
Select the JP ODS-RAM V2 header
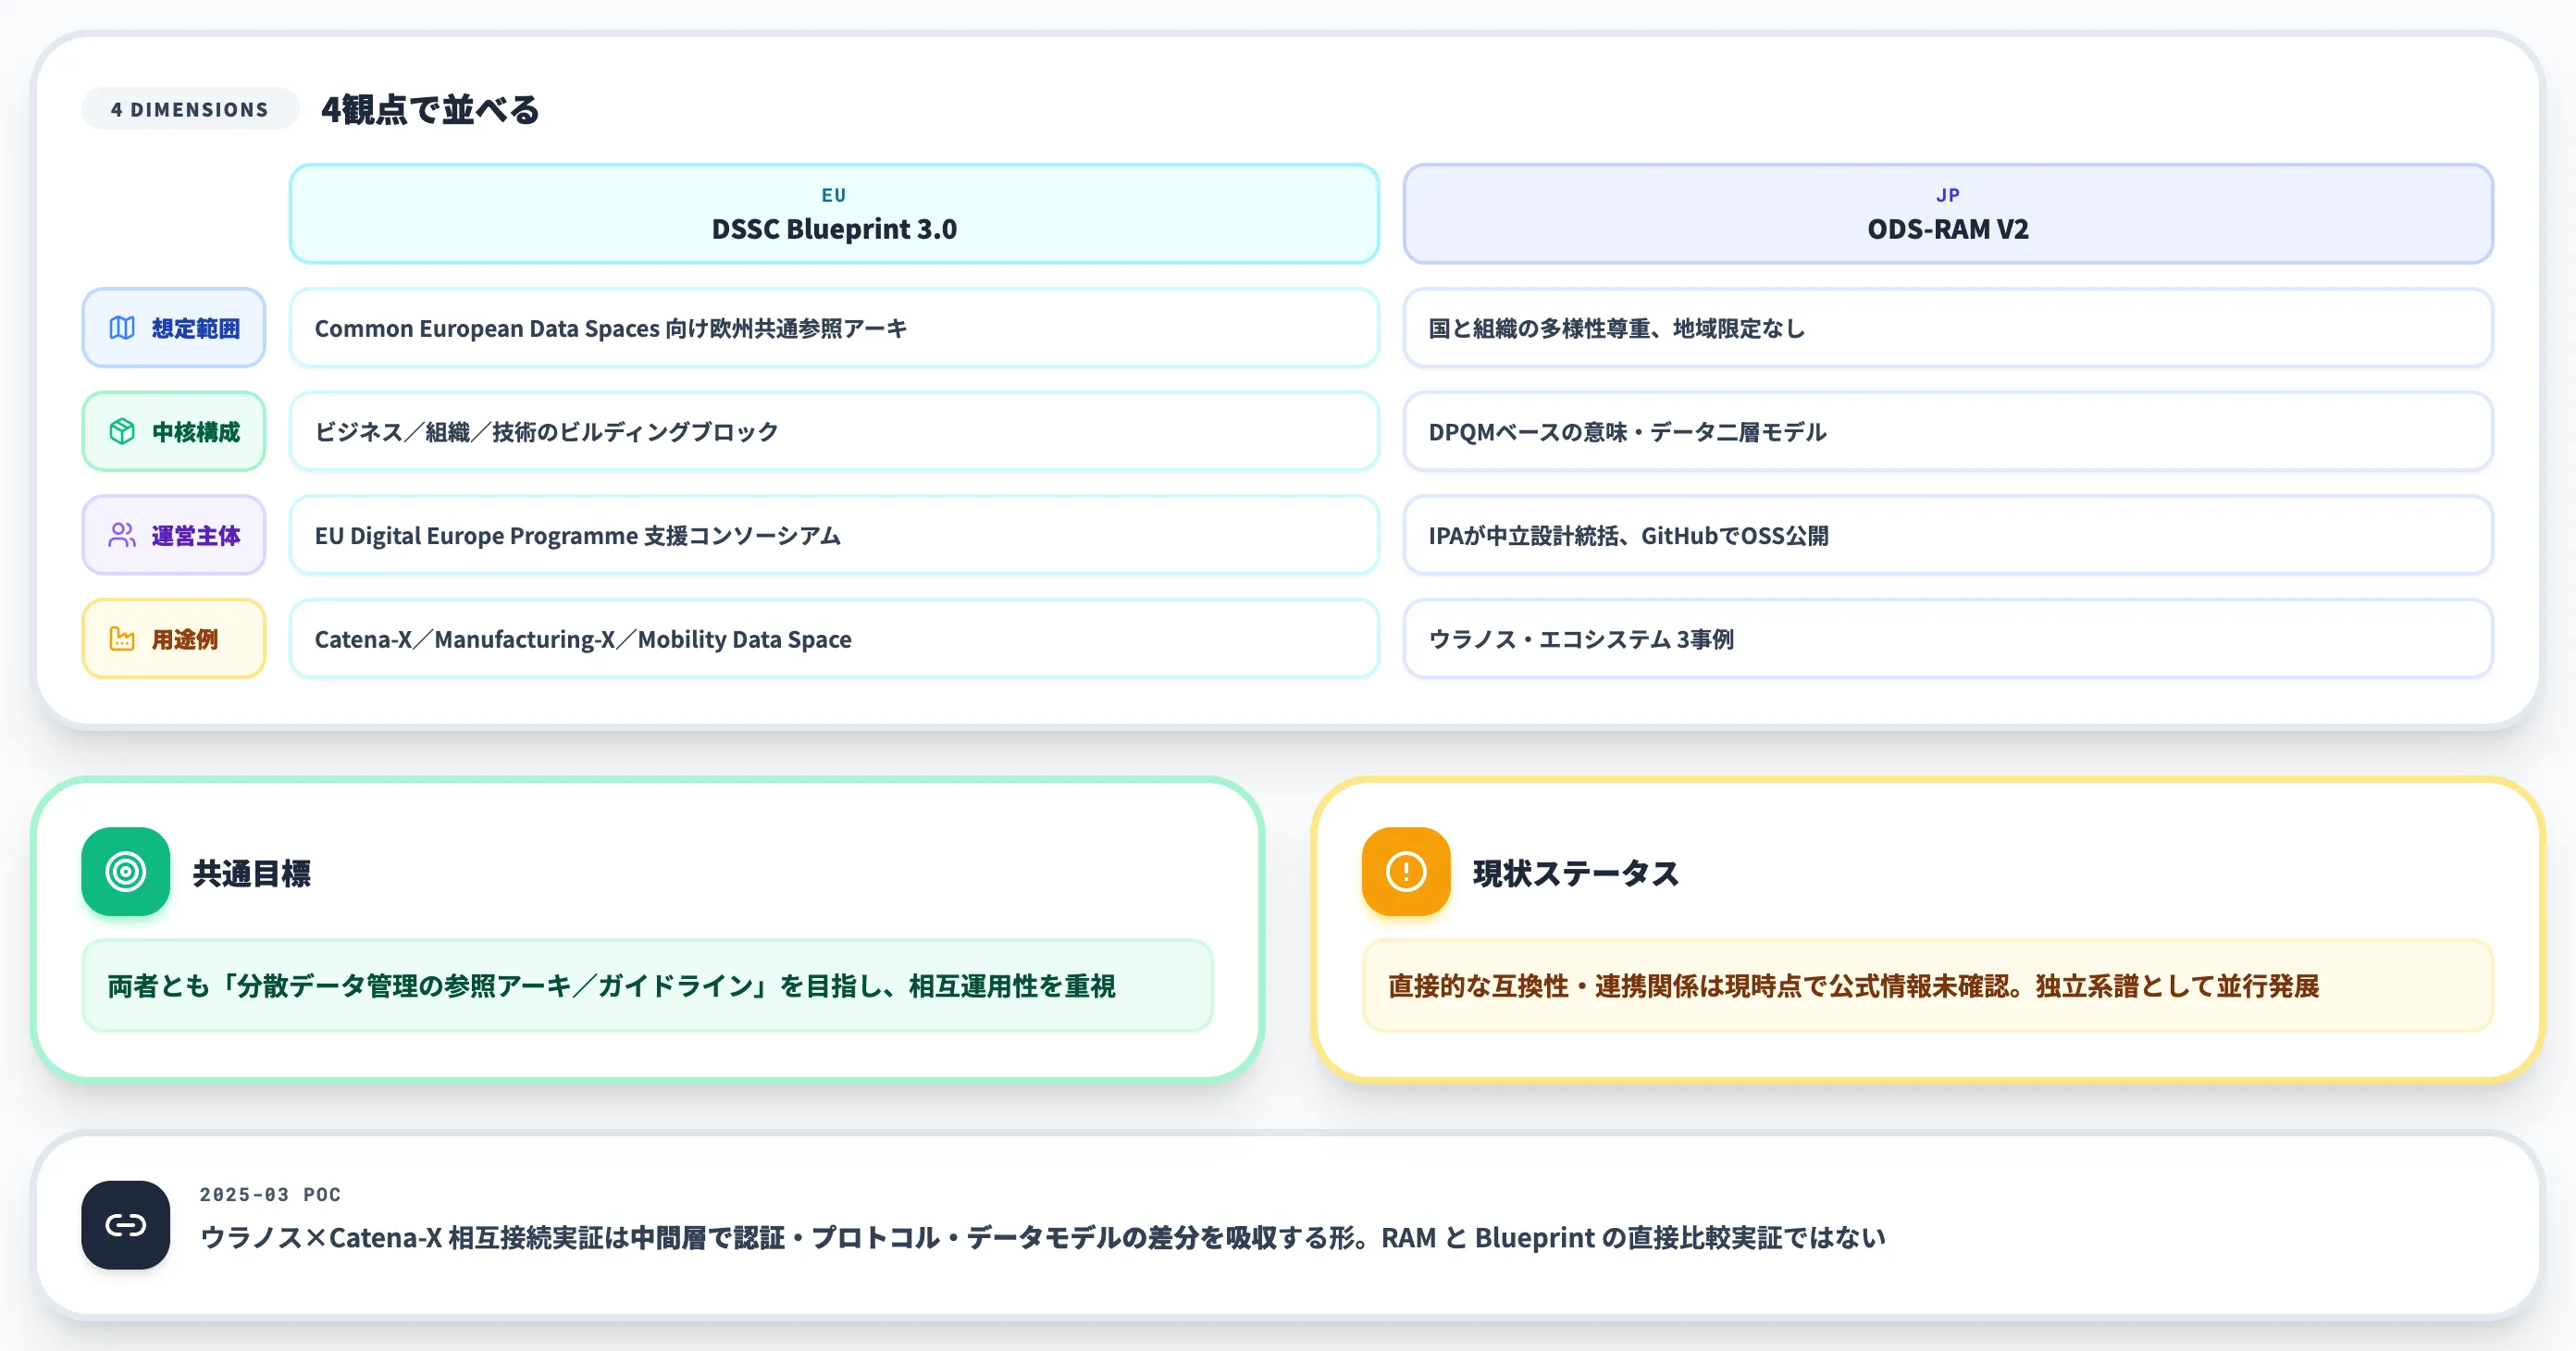[1948, 214]
